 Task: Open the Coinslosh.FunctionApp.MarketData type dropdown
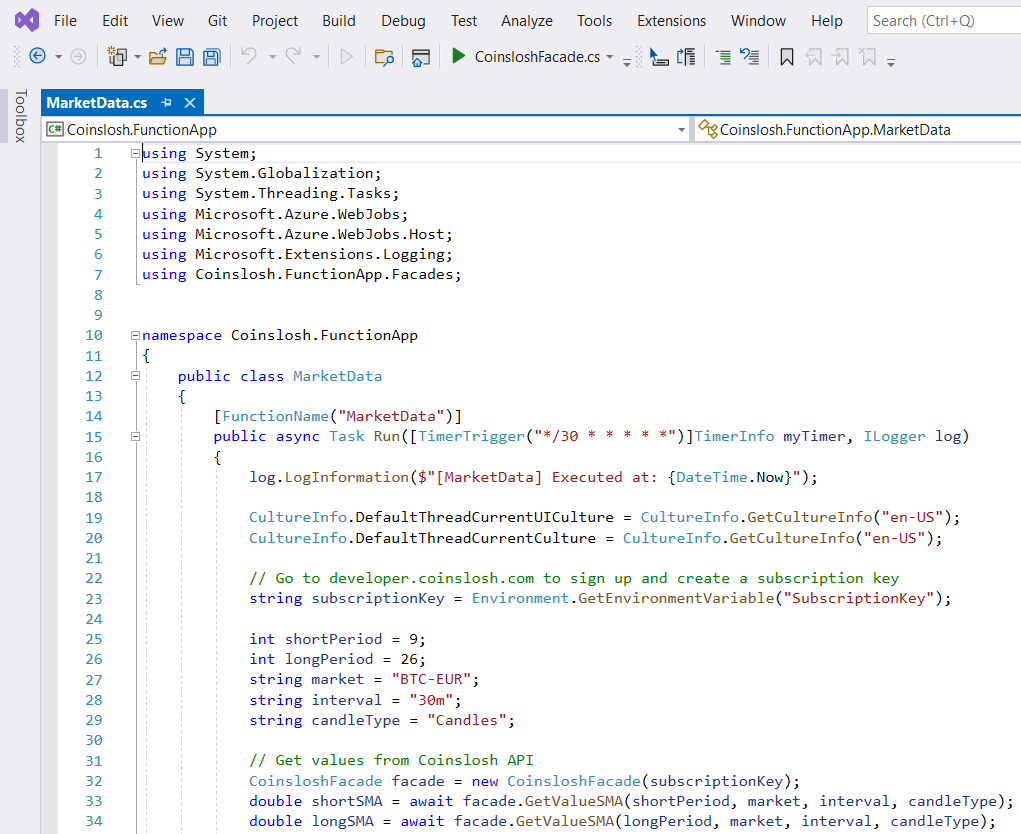click(858, 130)
